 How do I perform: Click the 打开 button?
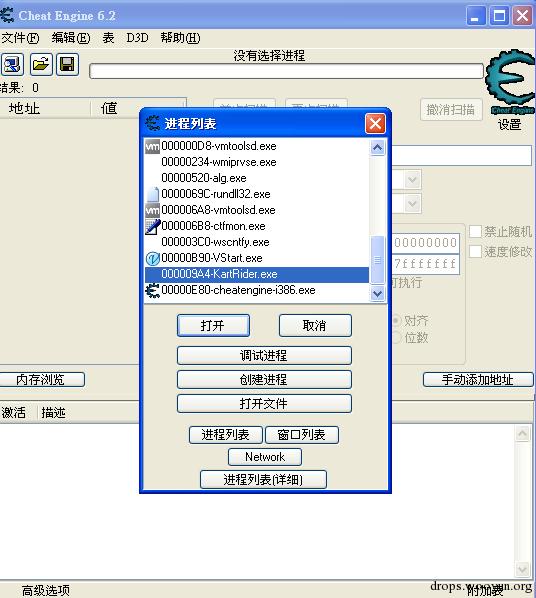click(213, 325)
